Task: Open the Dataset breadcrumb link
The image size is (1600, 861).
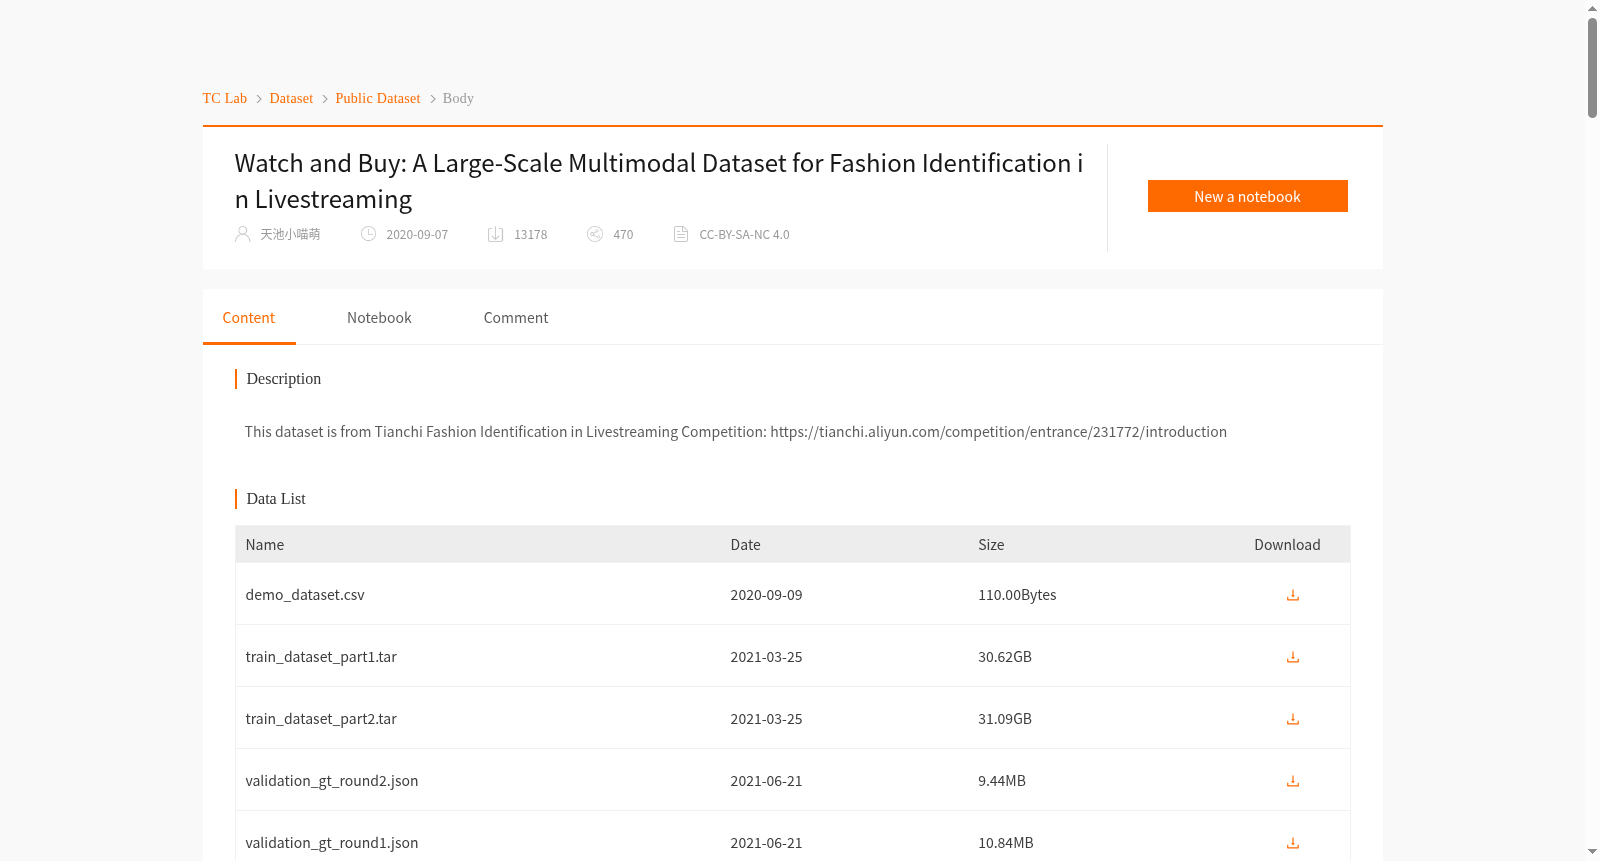Action: (x=291, y=98)
